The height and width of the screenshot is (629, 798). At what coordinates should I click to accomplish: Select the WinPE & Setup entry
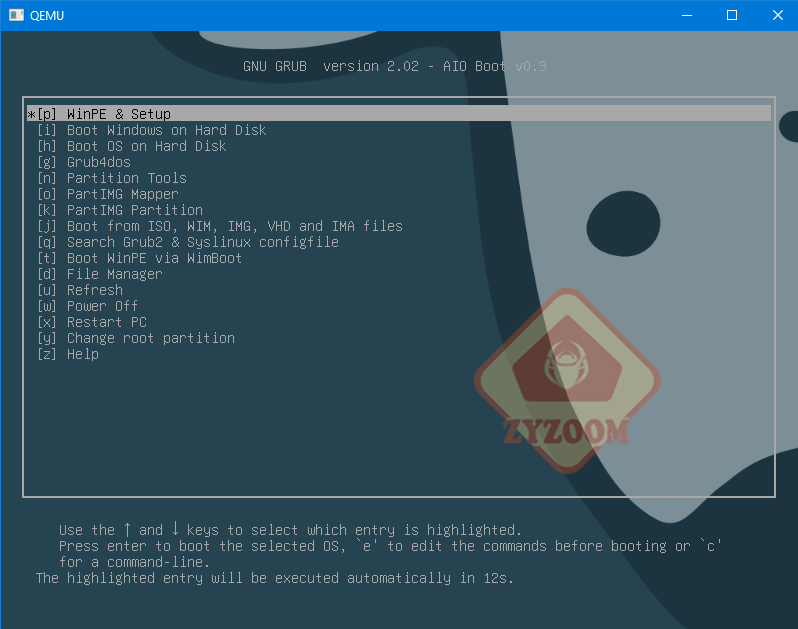point(398,113)
